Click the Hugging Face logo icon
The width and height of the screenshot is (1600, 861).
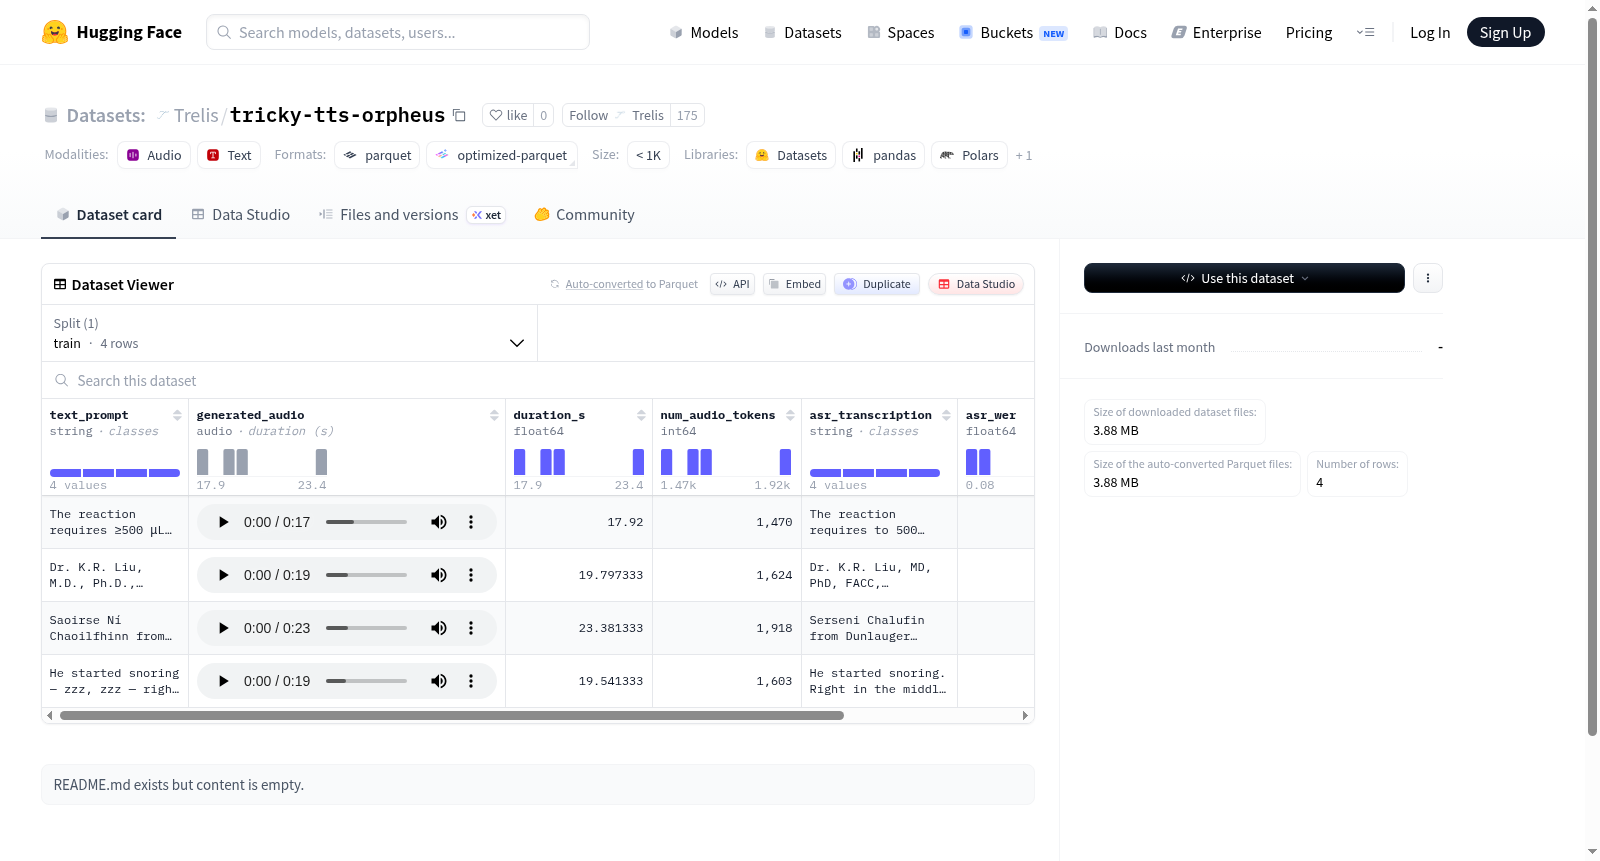(x=55, y=32)
